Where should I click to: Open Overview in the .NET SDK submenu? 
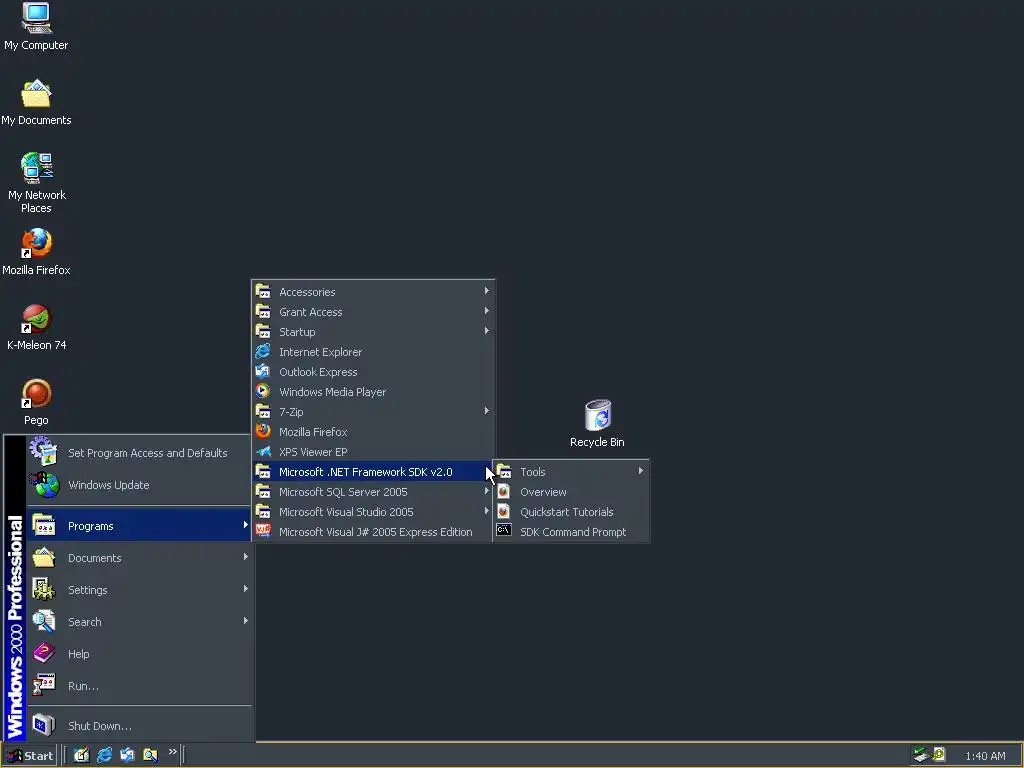[x=571, y=492]
